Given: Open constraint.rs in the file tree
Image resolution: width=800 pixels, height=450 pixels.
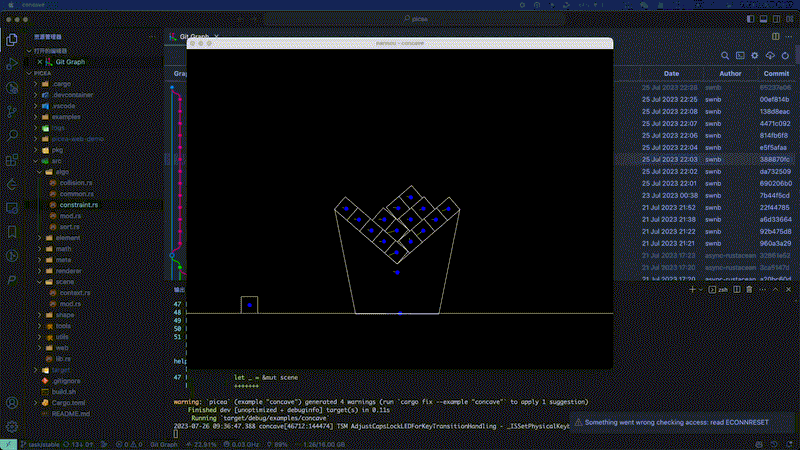Looking at the screenshot, I should [79, 205].
